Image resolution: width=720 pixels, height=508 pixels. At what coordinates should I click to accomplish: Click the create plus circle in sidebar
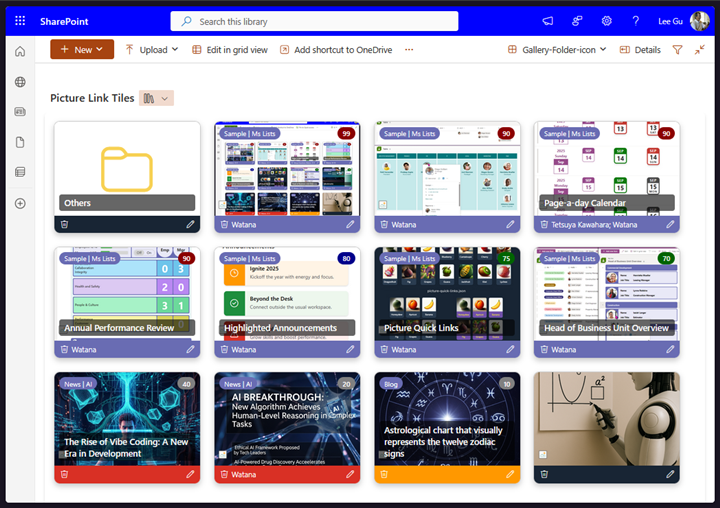20,203
